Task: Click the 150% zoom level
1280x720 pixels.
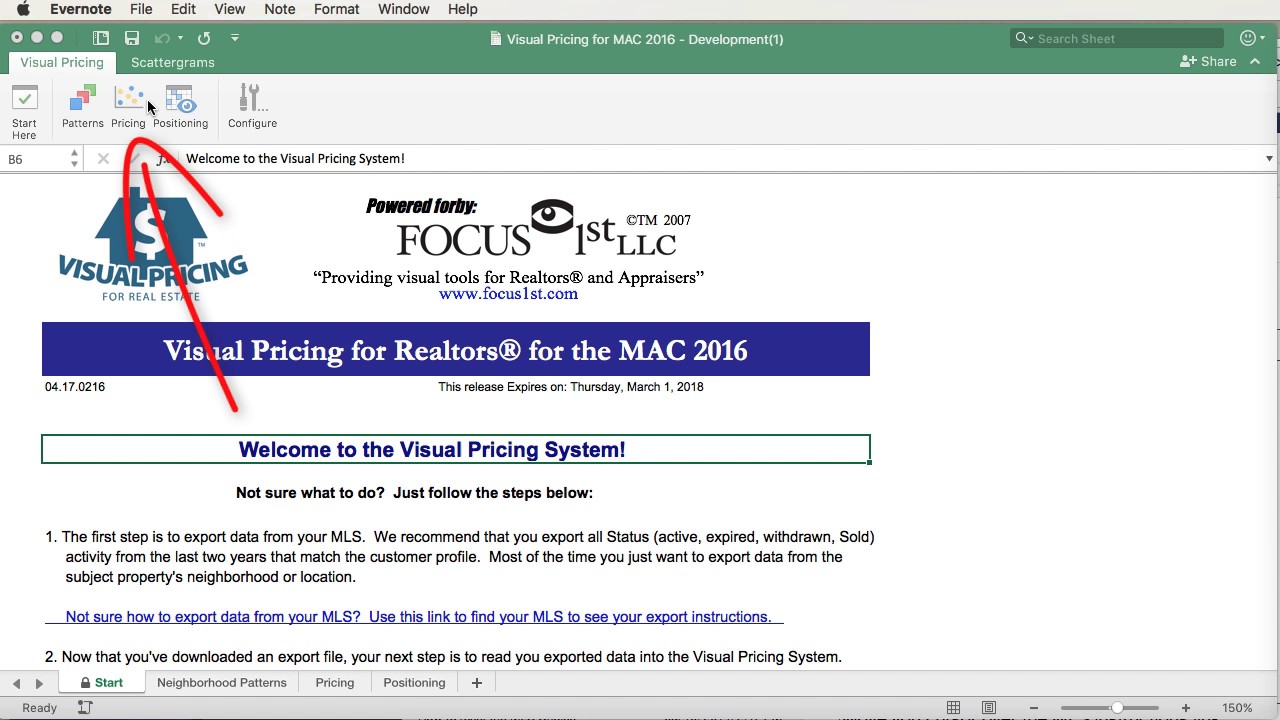Action: pyautogui.click(x=1237, y=708)
